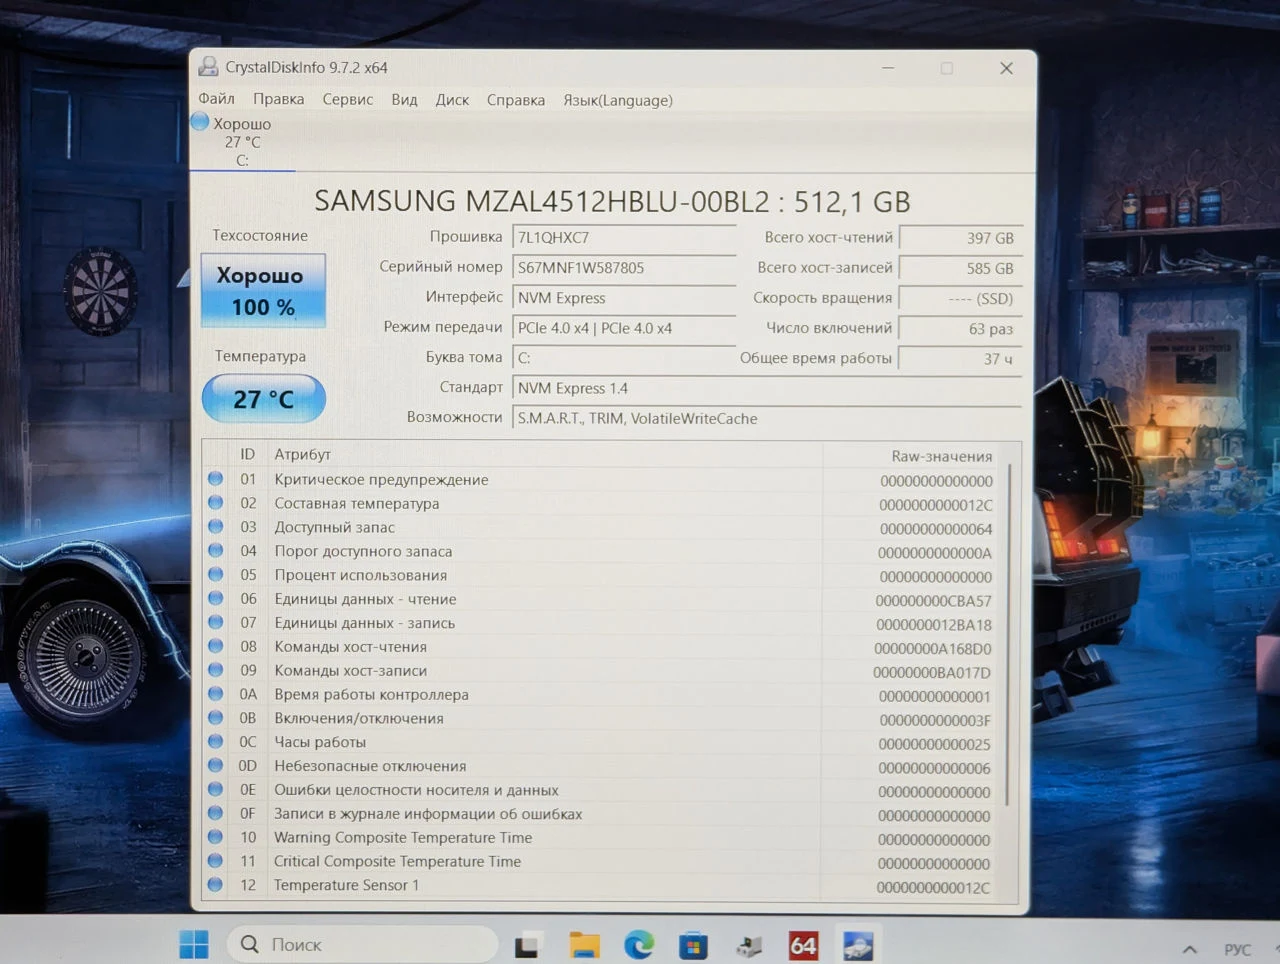Open Task View from the taskbar
1280x964 pixels.
coord(527,945)
